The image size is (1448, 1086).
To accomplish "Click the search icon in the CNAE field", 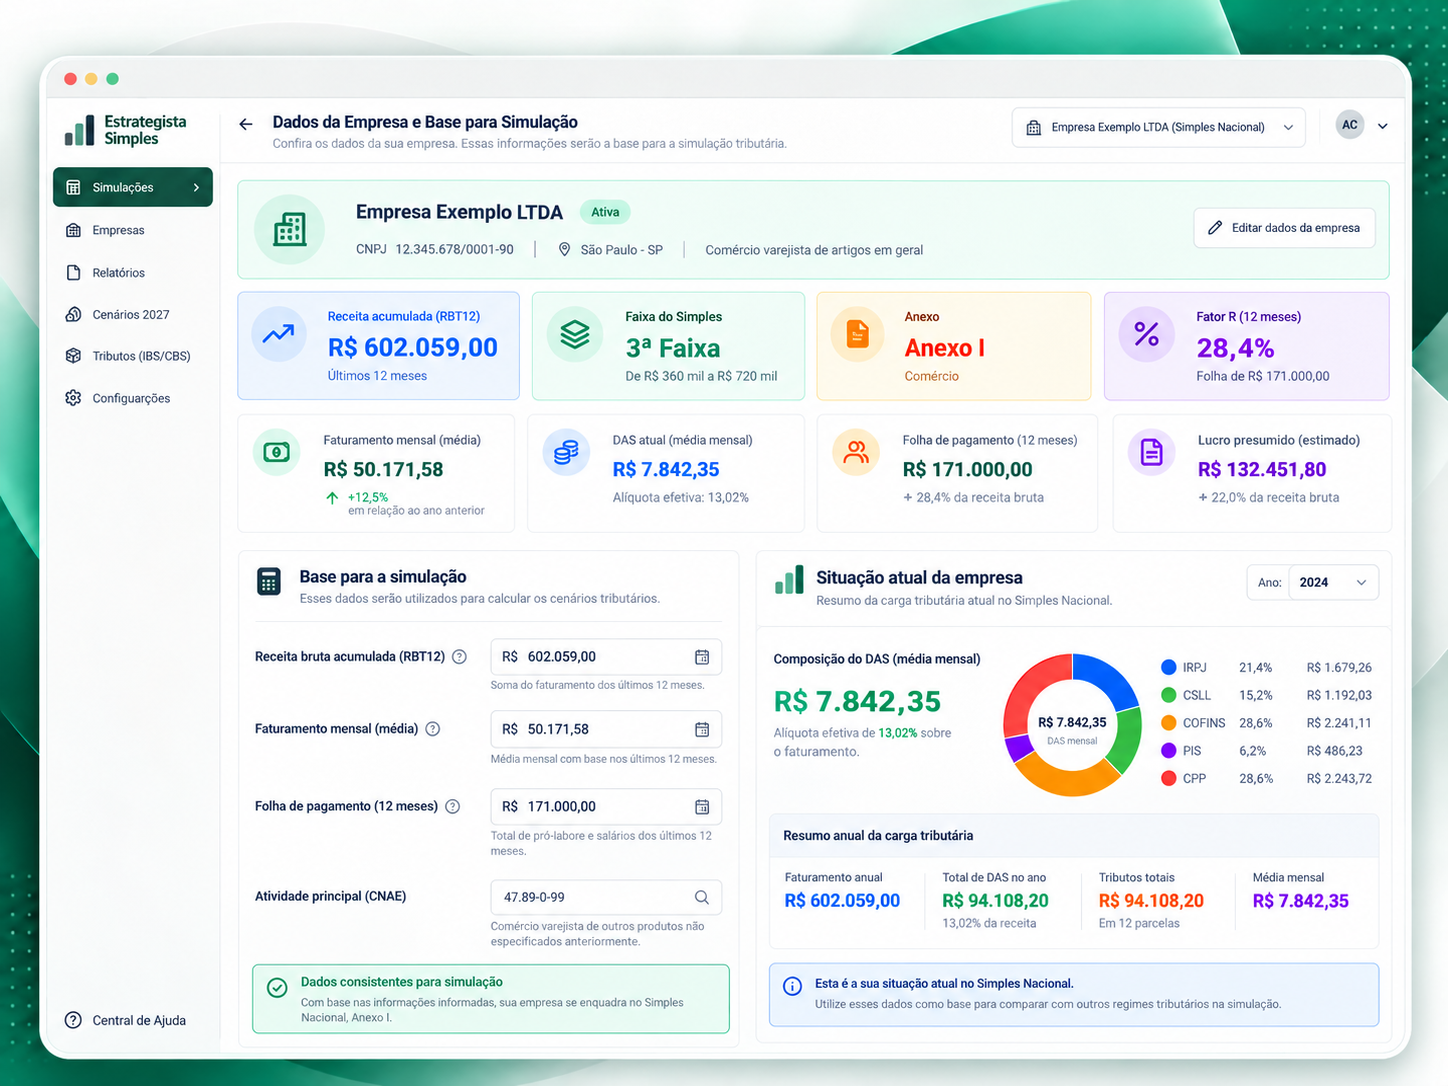I will click(x=702, y=897).
